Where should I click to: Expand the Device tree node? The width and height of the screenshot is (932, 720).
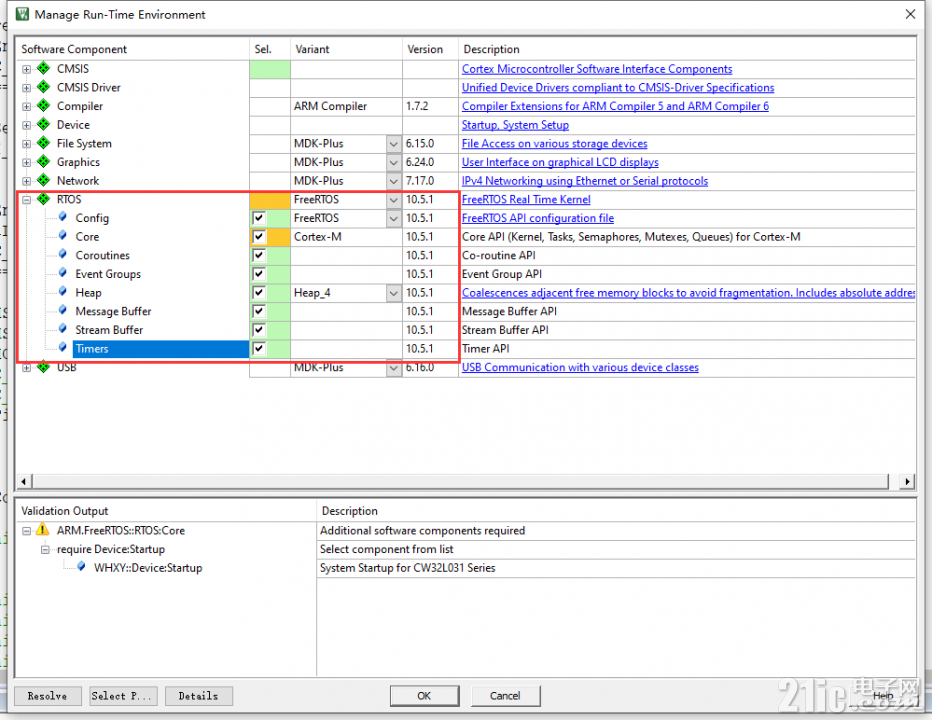[27, 125]
